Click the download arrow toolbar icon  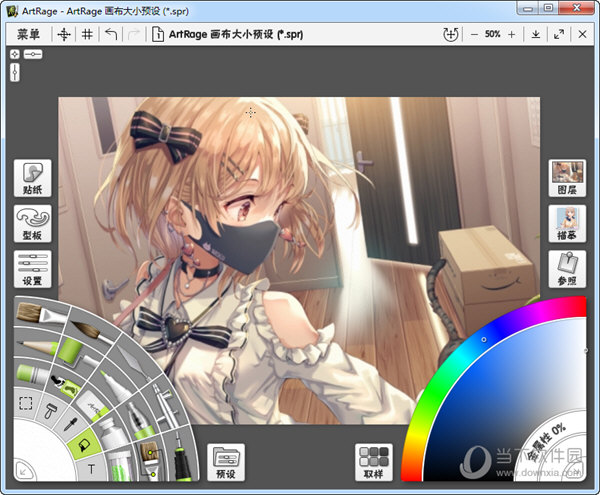pyautogui.click(x=536, y=34)
